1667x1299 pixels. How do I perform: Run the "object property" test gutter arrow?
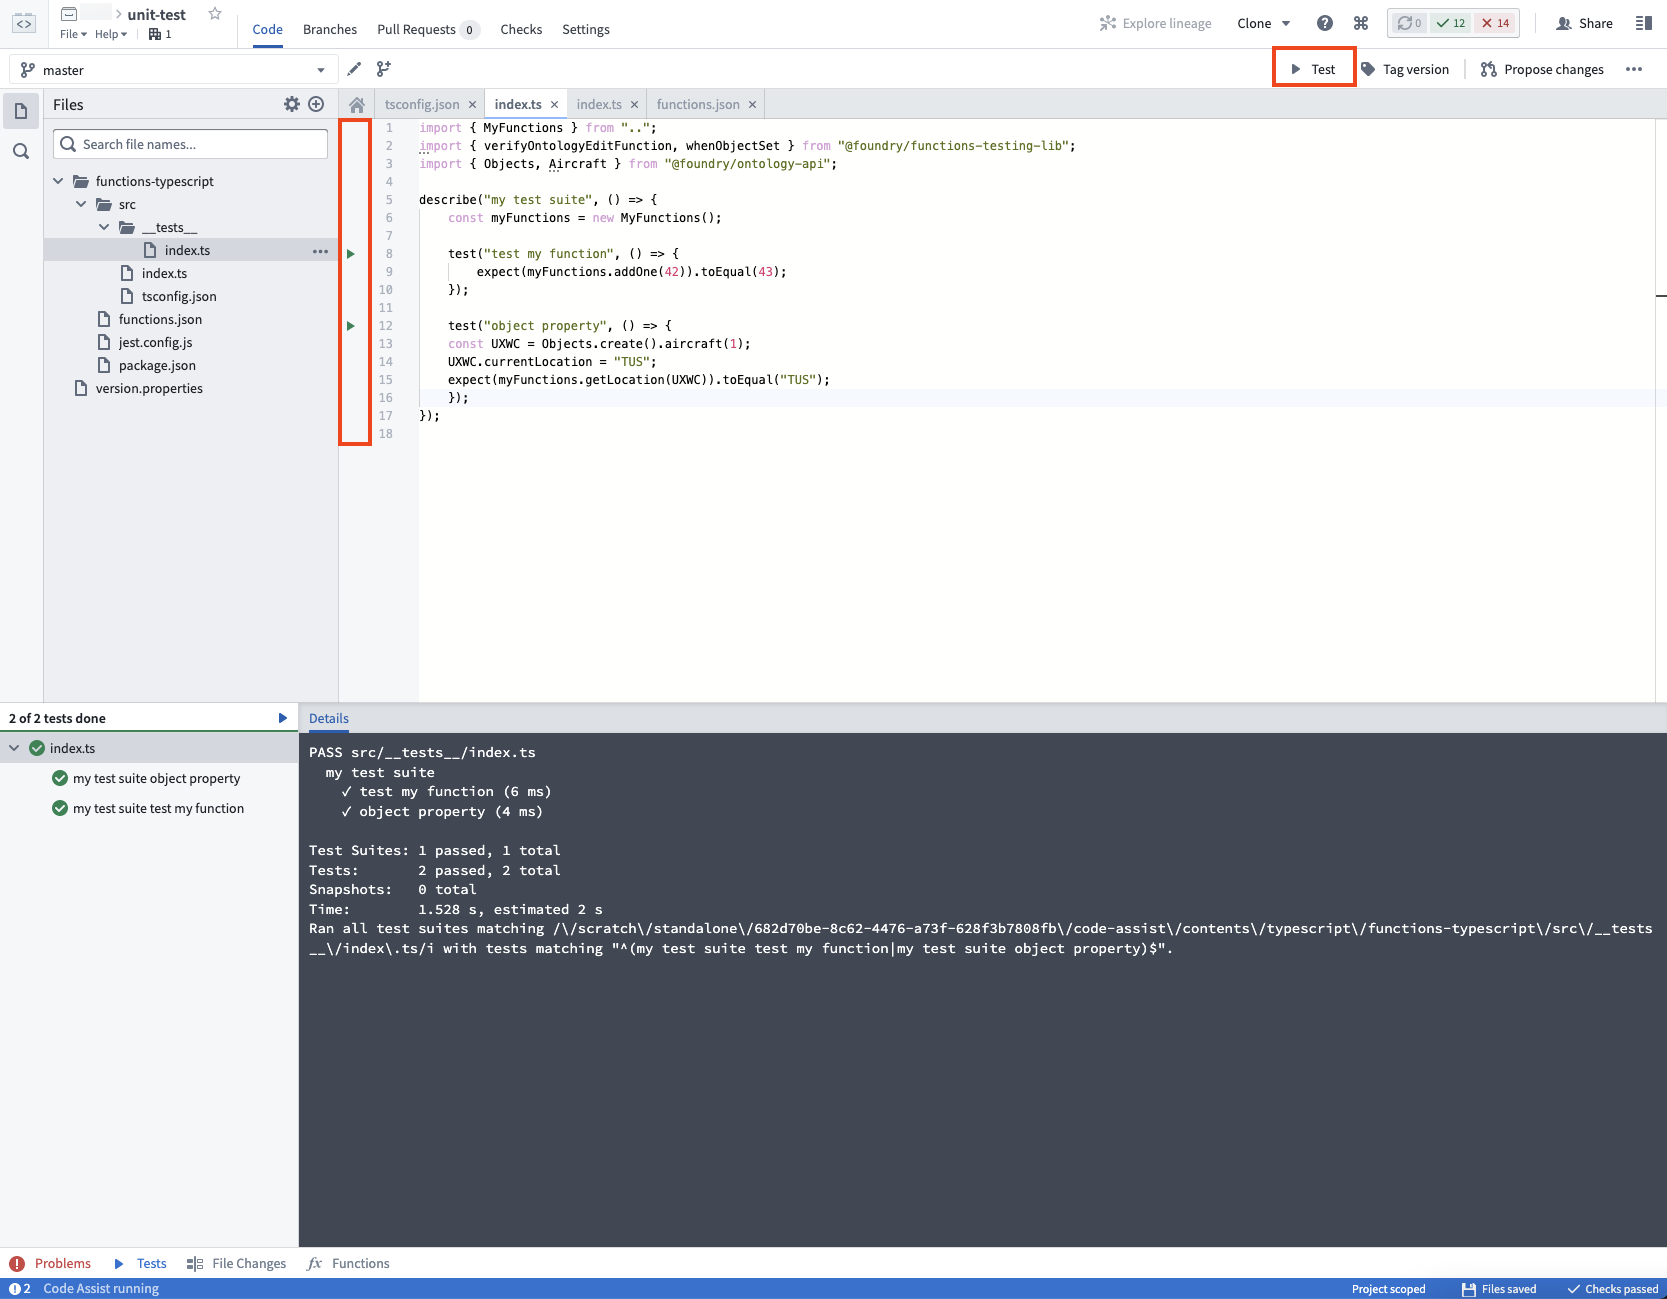click(351, 326)
